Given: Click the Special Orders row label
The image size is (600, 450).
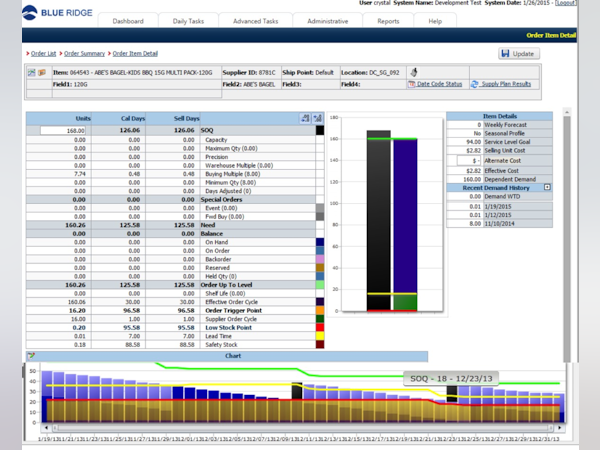Looking at the screenshot, I should [221, 199].
